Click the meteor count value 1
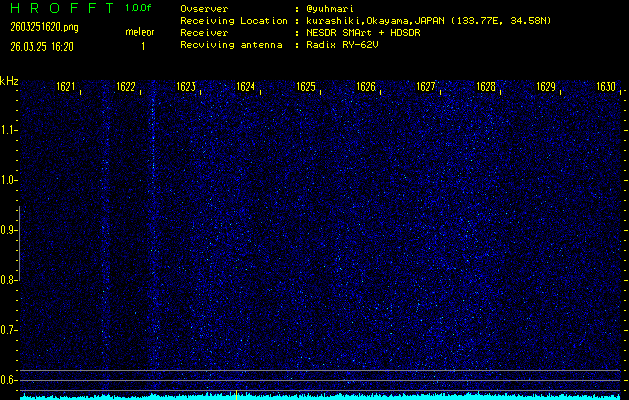 143,47
